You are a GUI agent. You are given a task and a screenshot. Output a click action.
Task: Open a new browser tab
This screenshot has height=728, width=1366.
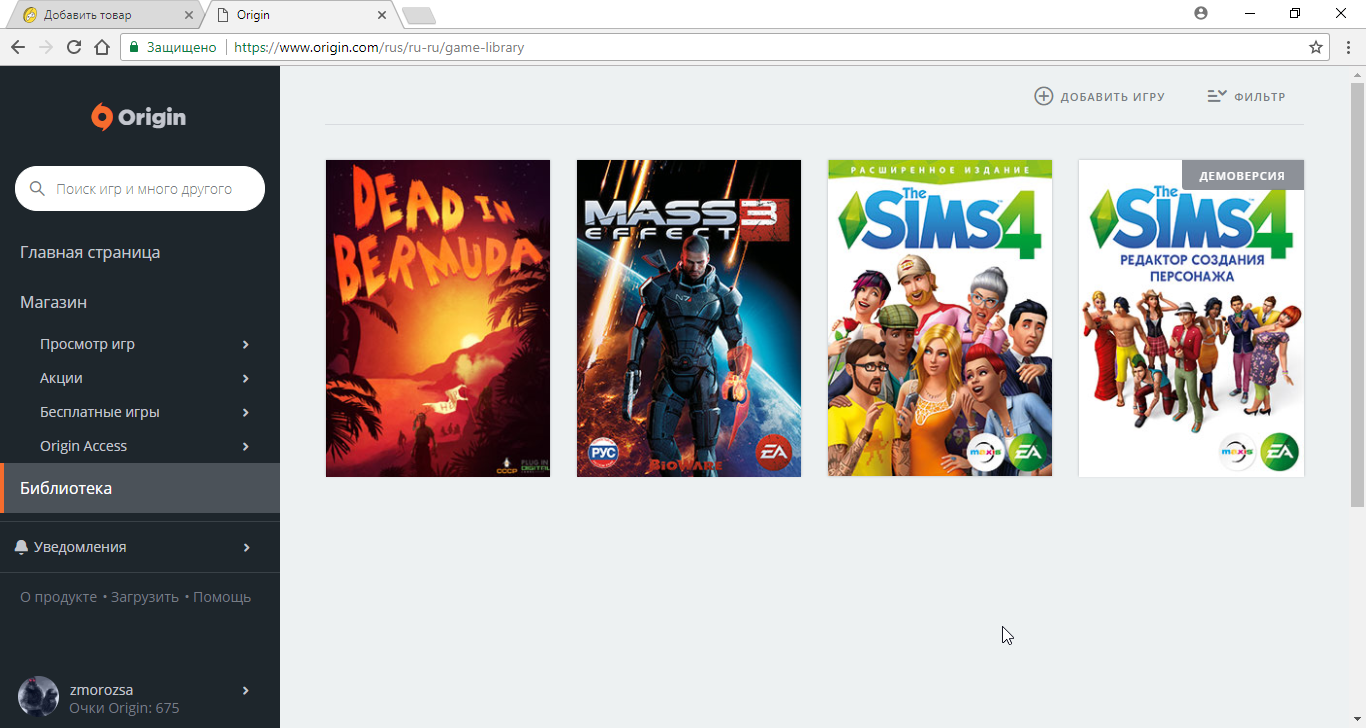click(x=418, y=15)
